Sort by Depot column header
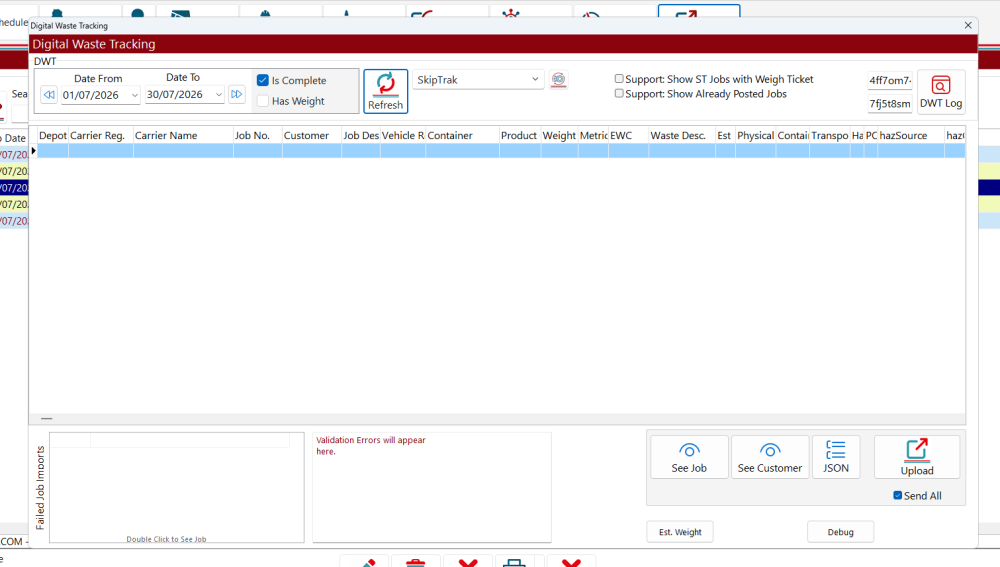 point(53,135)
